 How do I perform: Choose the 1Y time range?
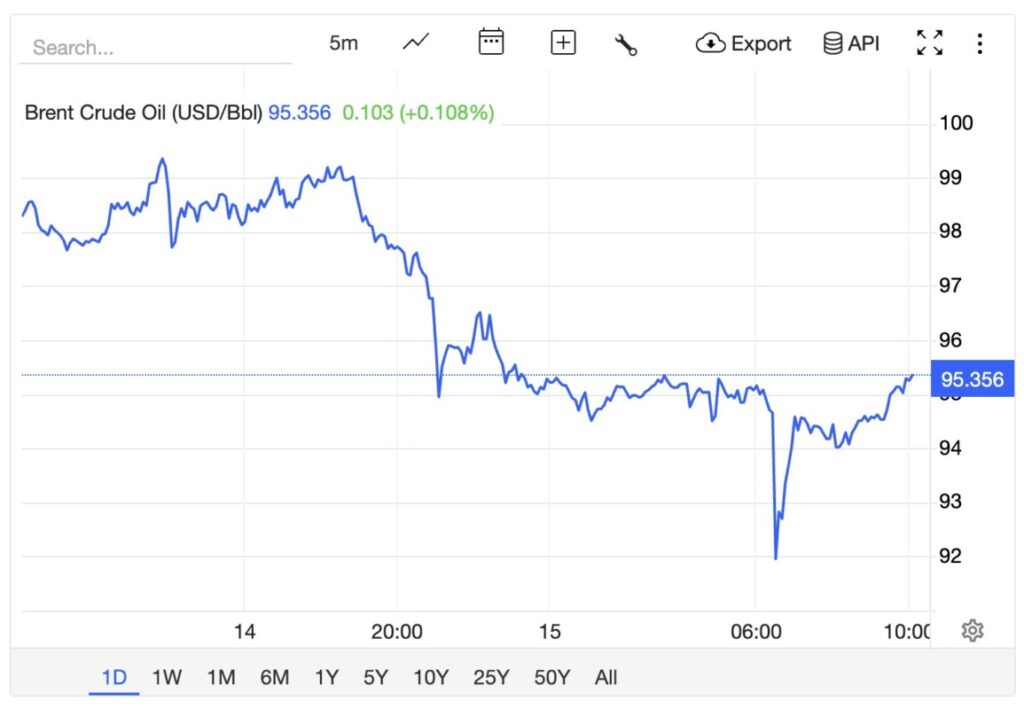(326, 677)
